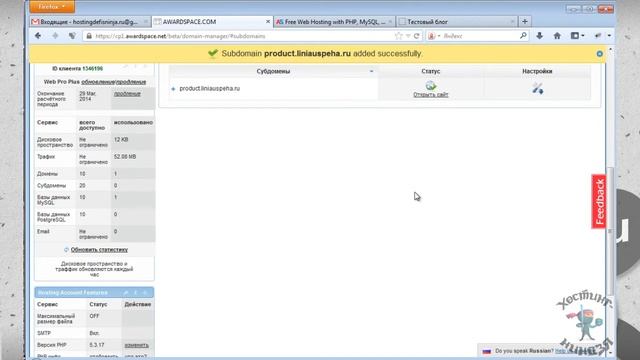Image resolution: width=640 pixels, height=360 pixels.
Task: Open settings tools icon for product.liniauspeha.ru
Action: (538, 88)
